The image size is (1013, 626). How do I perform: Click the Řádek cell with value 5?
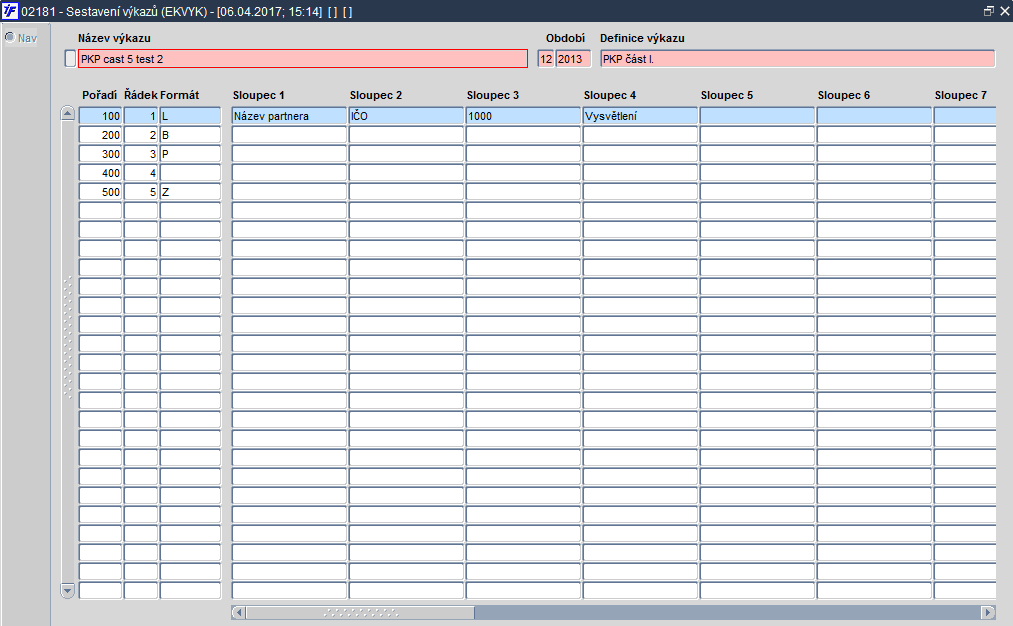click(x=141, y=192)
